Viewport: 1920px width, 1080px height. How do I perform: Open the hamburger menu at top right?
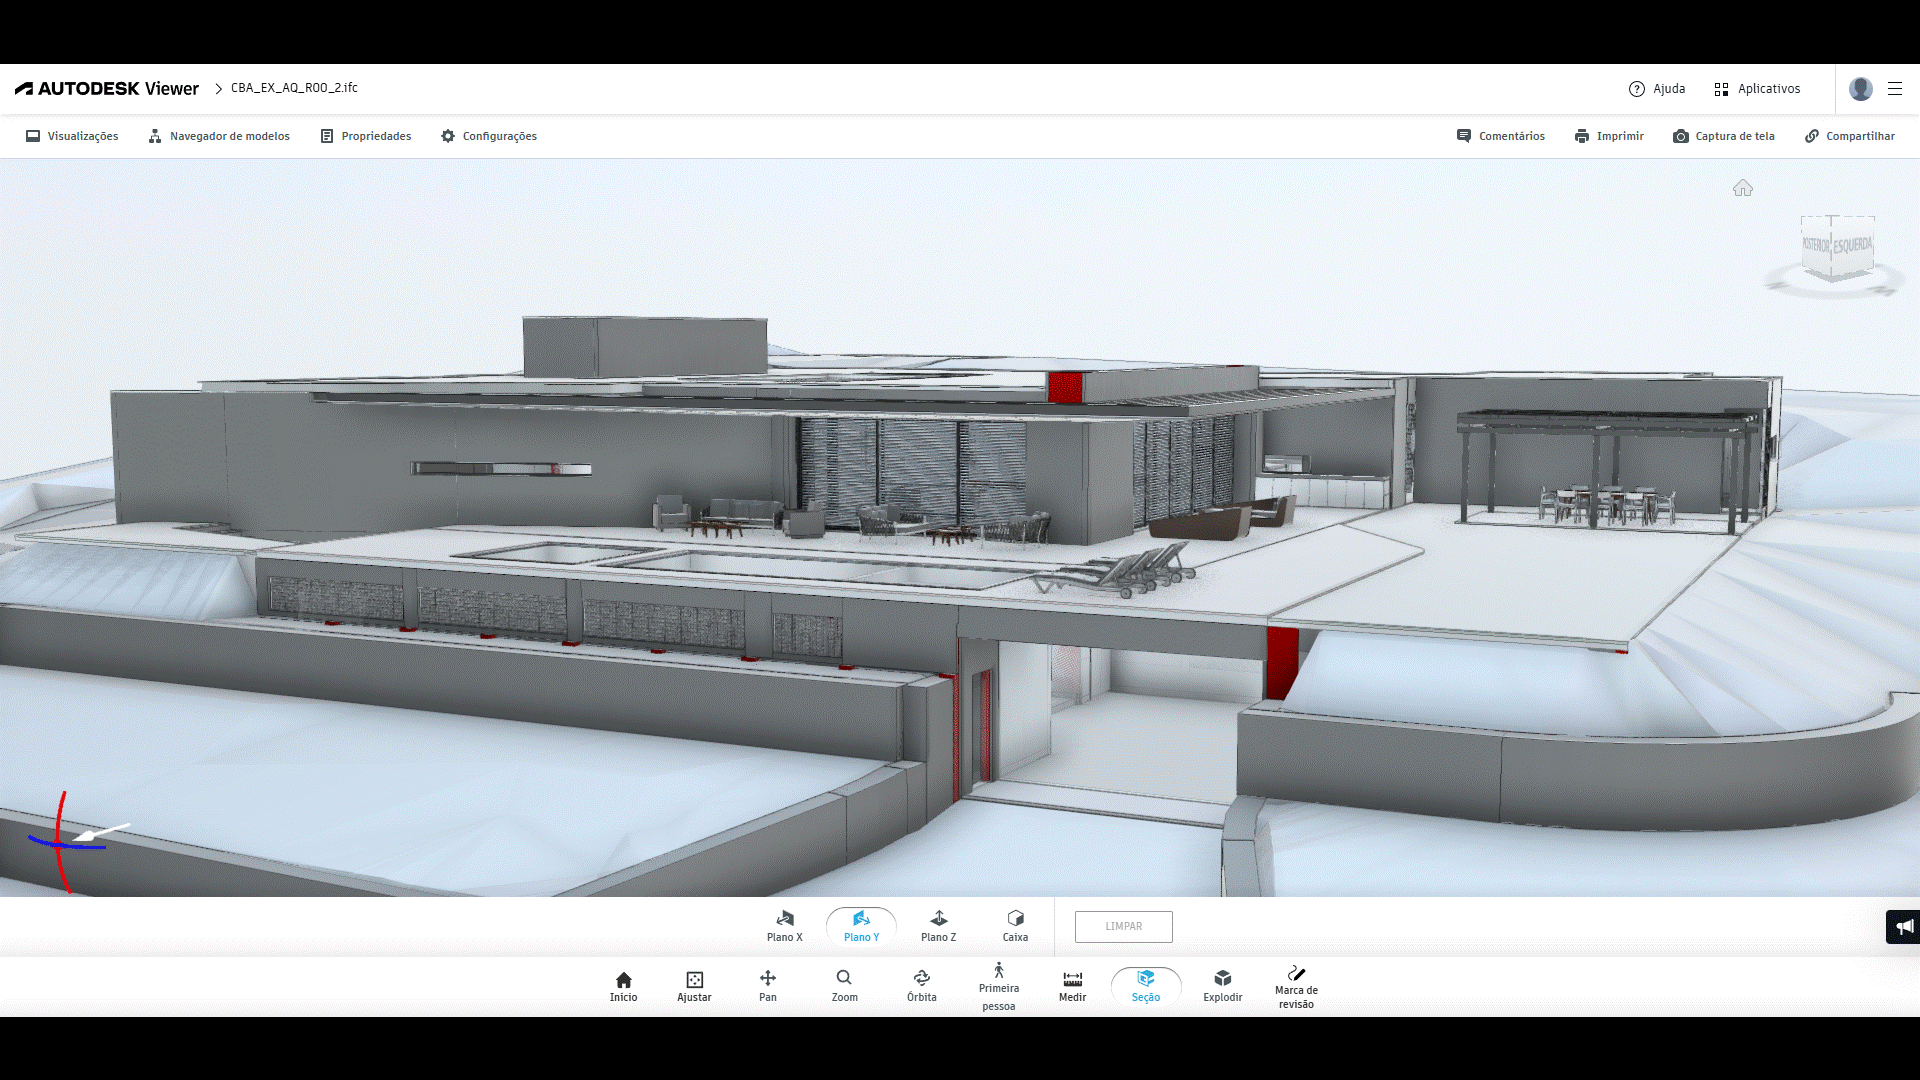tap(1895, 89)
